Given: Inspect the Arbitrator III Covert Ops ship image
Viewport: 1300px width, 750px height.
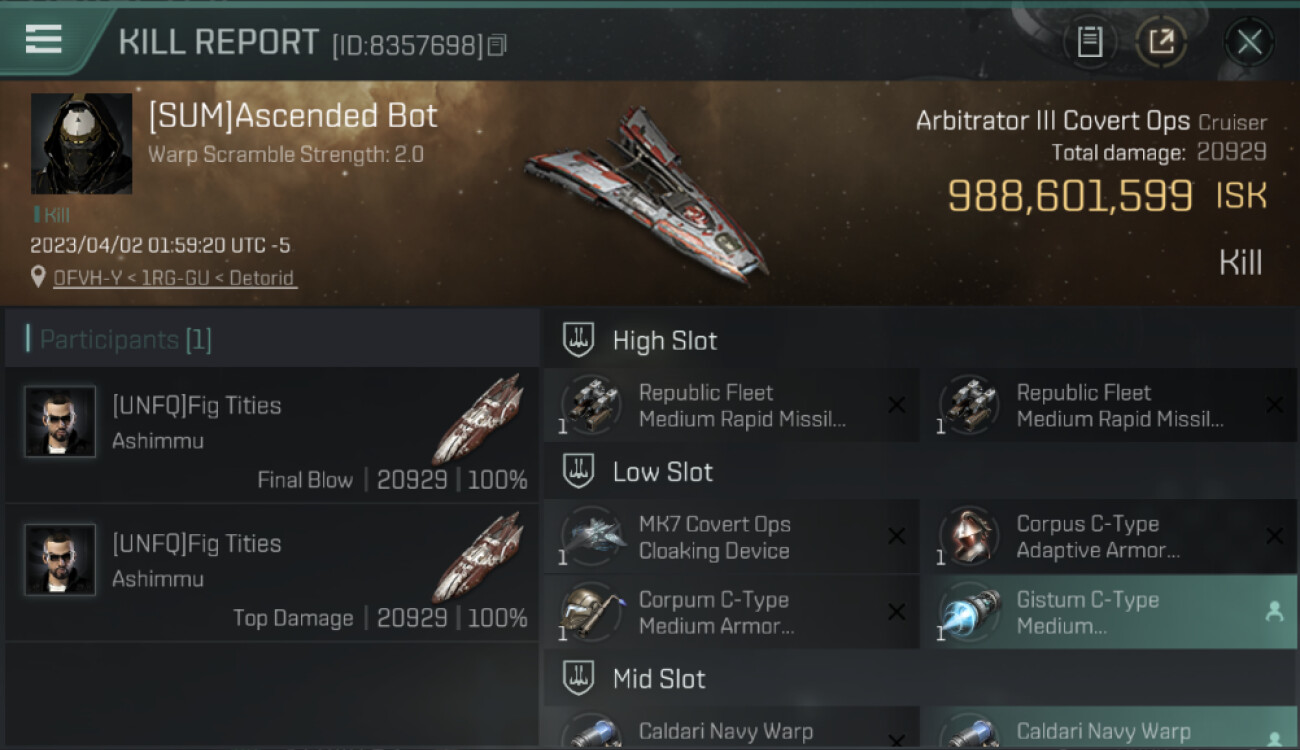Looking at the screenshot, I should coord(646,192).
